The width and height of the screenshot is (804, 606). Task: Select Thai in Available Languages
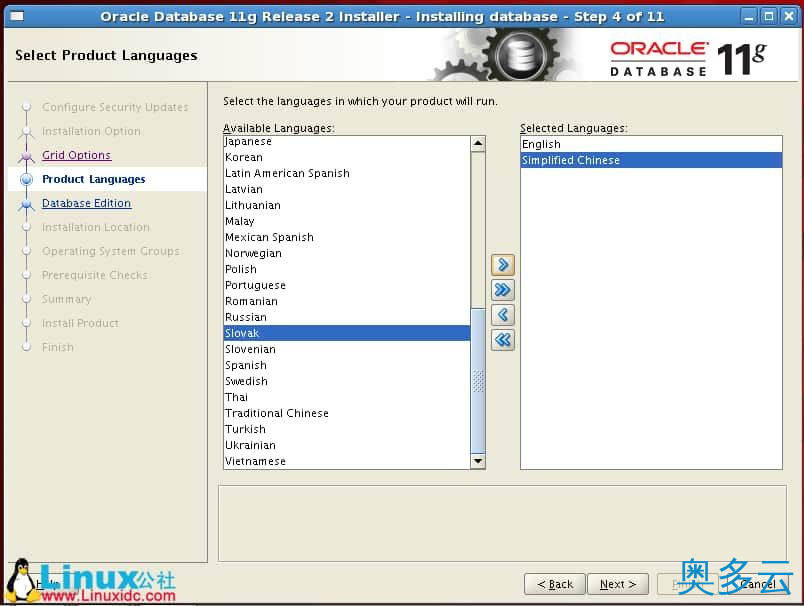347,397
